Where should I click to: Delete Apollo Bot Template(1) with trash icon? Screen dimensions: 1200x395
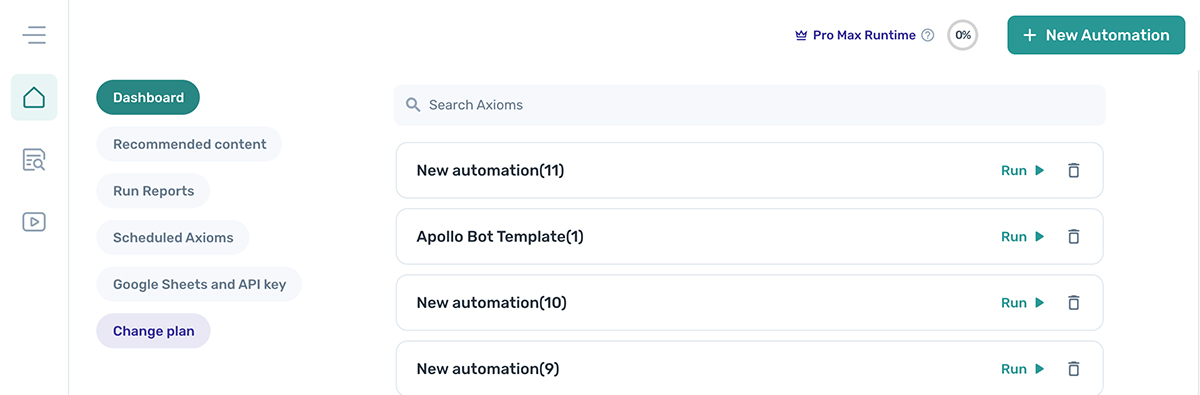coord(1074,237)
